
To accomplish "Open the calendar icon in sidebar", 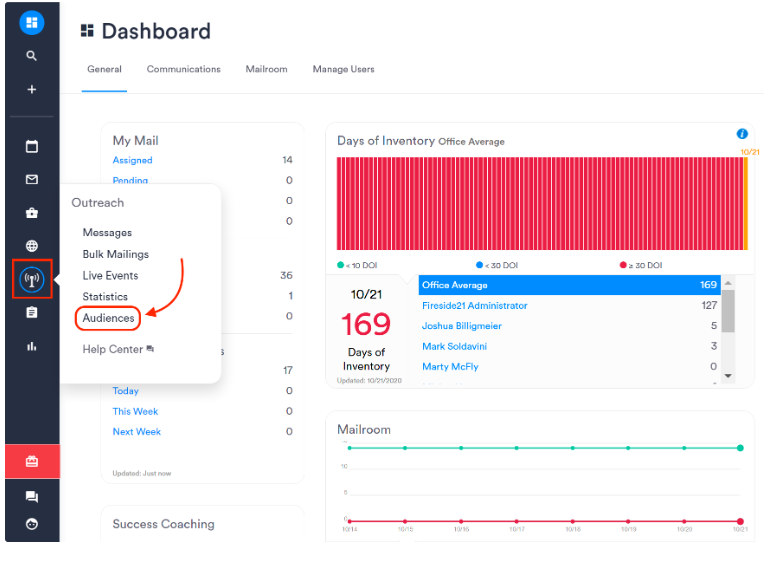I will point(31,146).
